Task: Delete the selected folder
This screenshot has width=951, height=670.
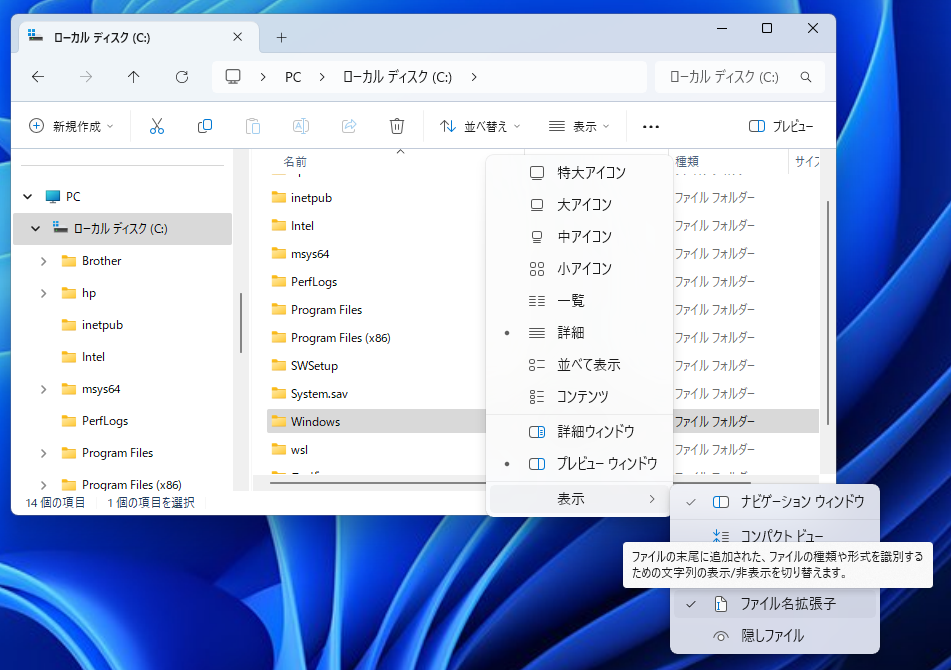Action: 396,126
